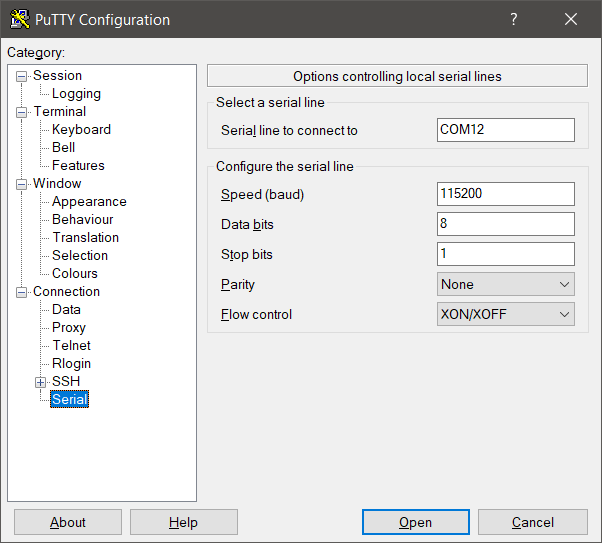Collapse the Window tree node
Screen dimensions: 602x543
click(x=21, y=184)
